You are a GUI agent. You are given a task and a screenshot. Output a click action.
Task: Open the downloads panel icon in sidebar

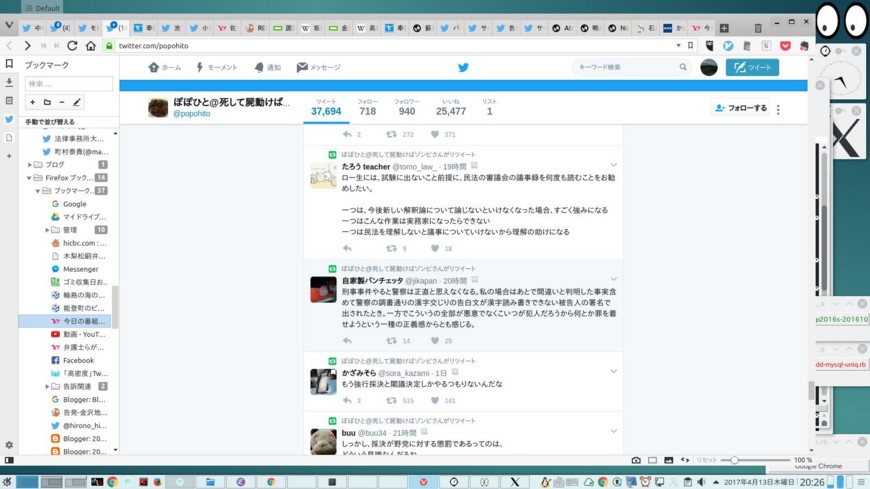coord(9,83)
